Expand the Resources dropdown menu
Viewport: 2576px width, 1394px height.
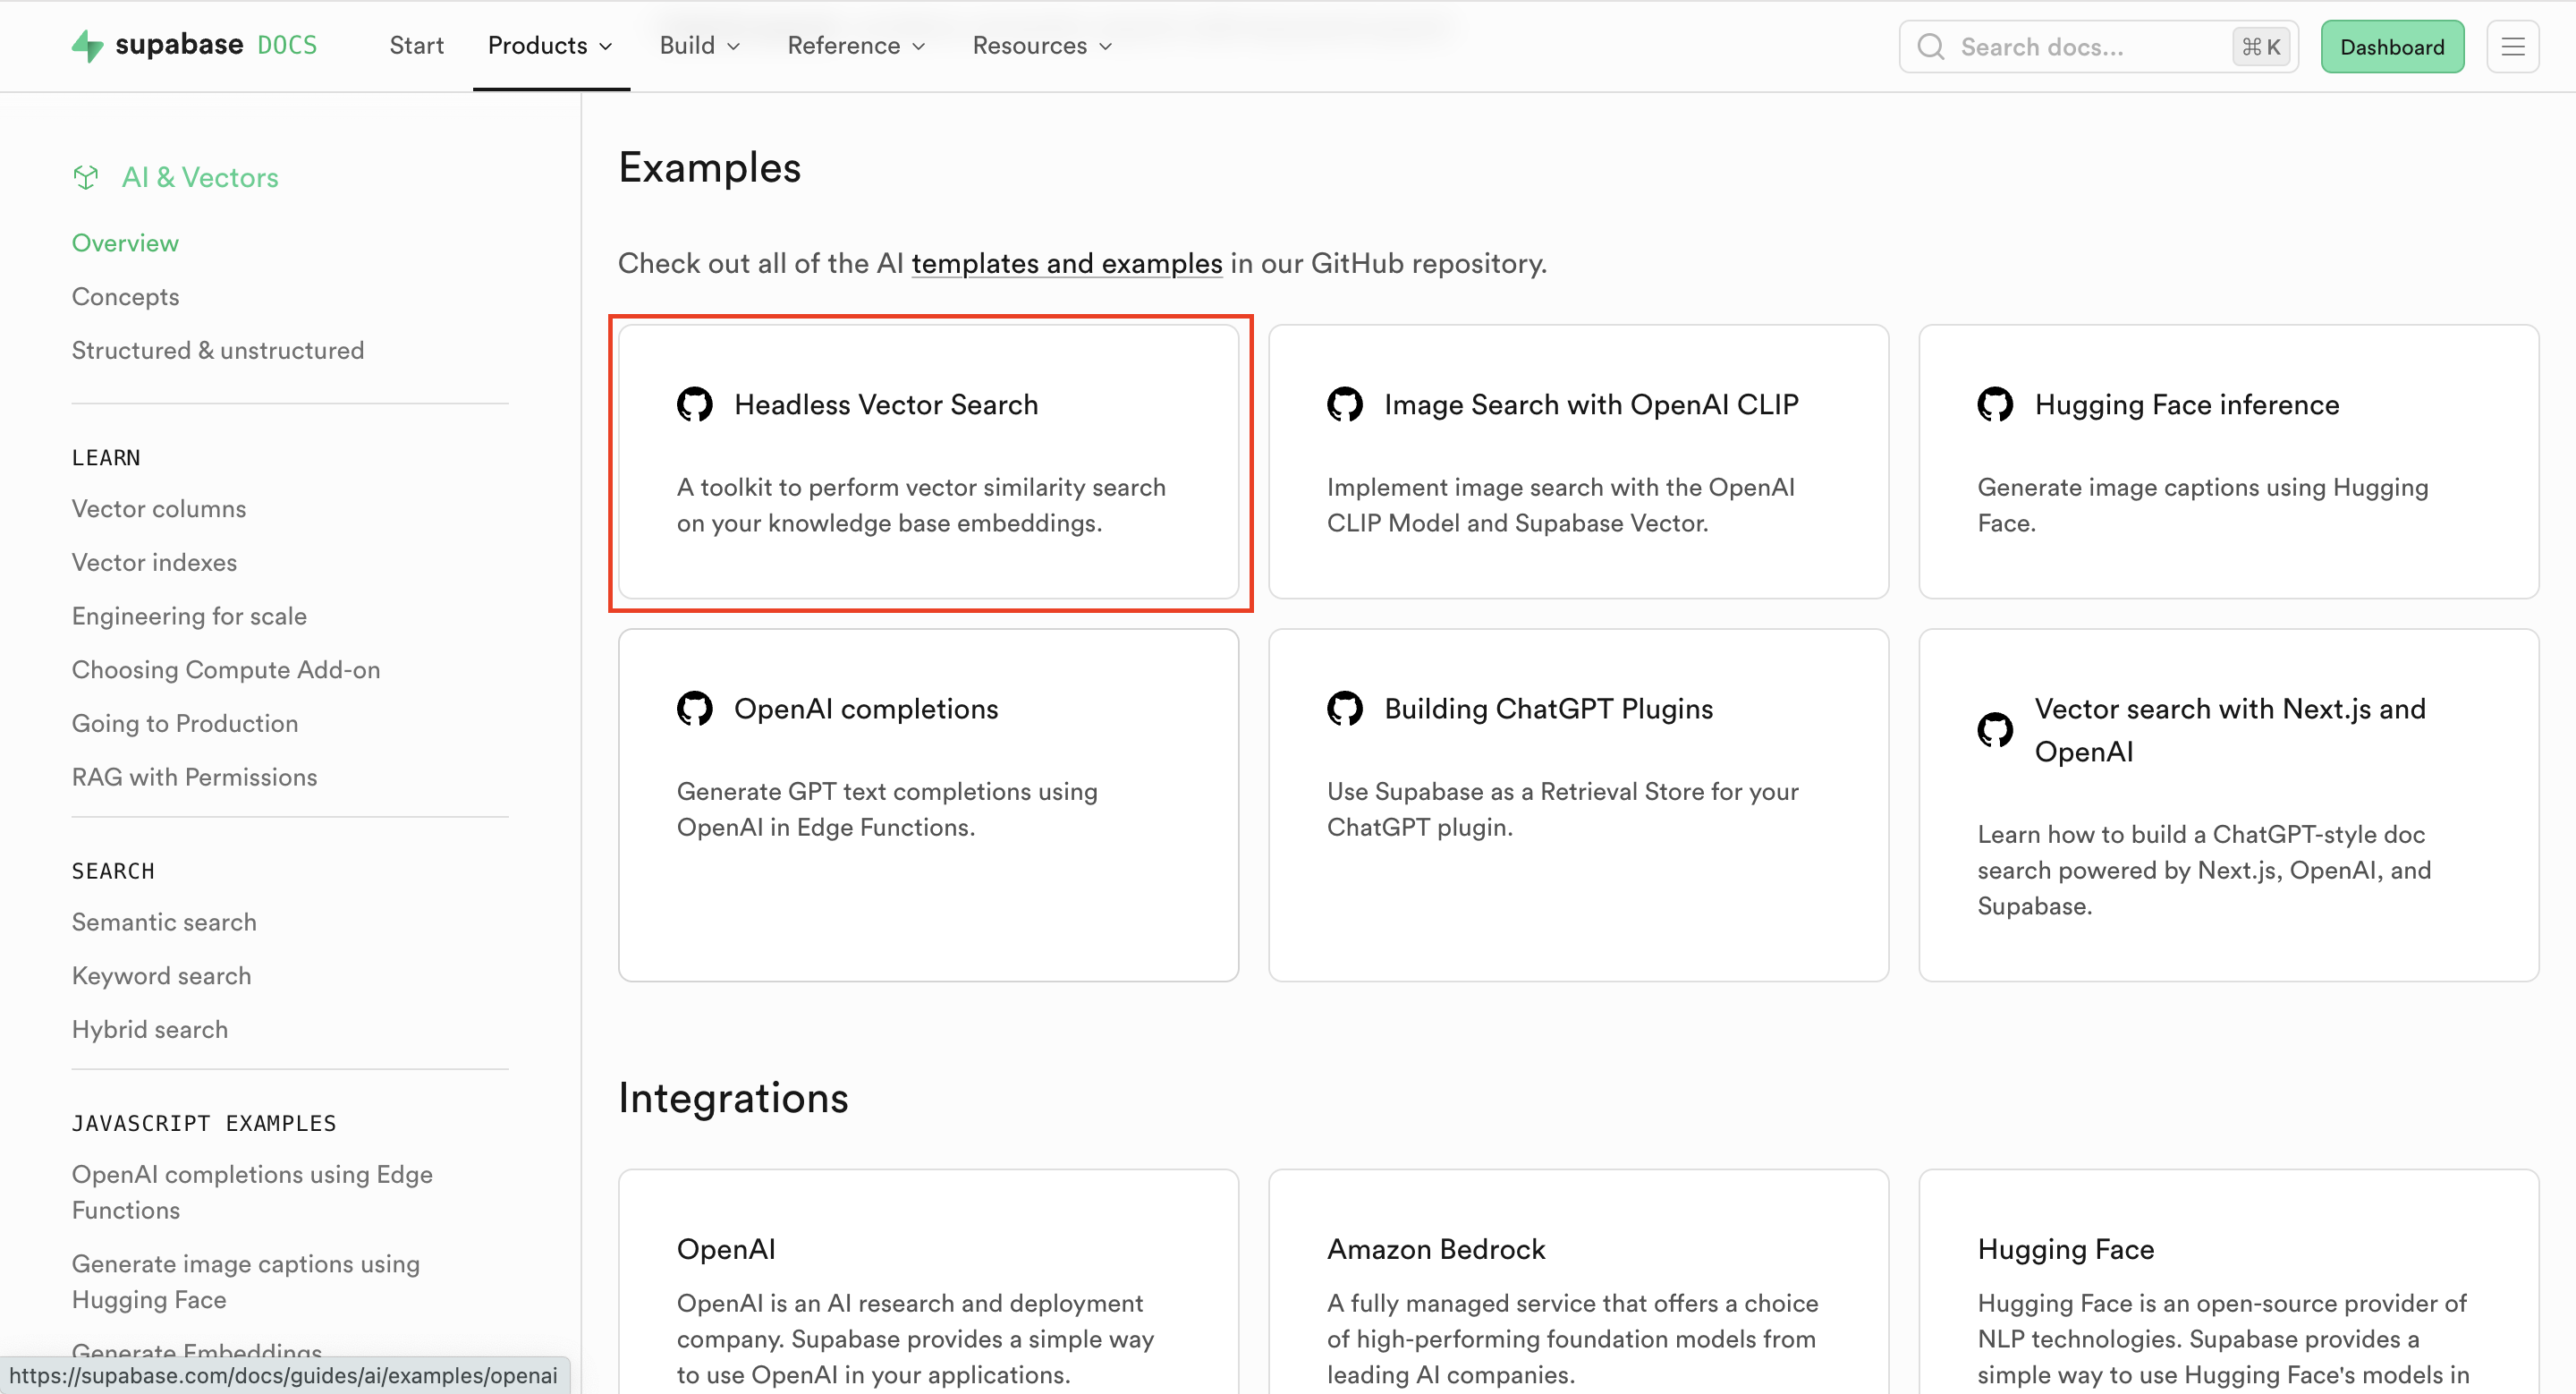tap(1043, 46)
